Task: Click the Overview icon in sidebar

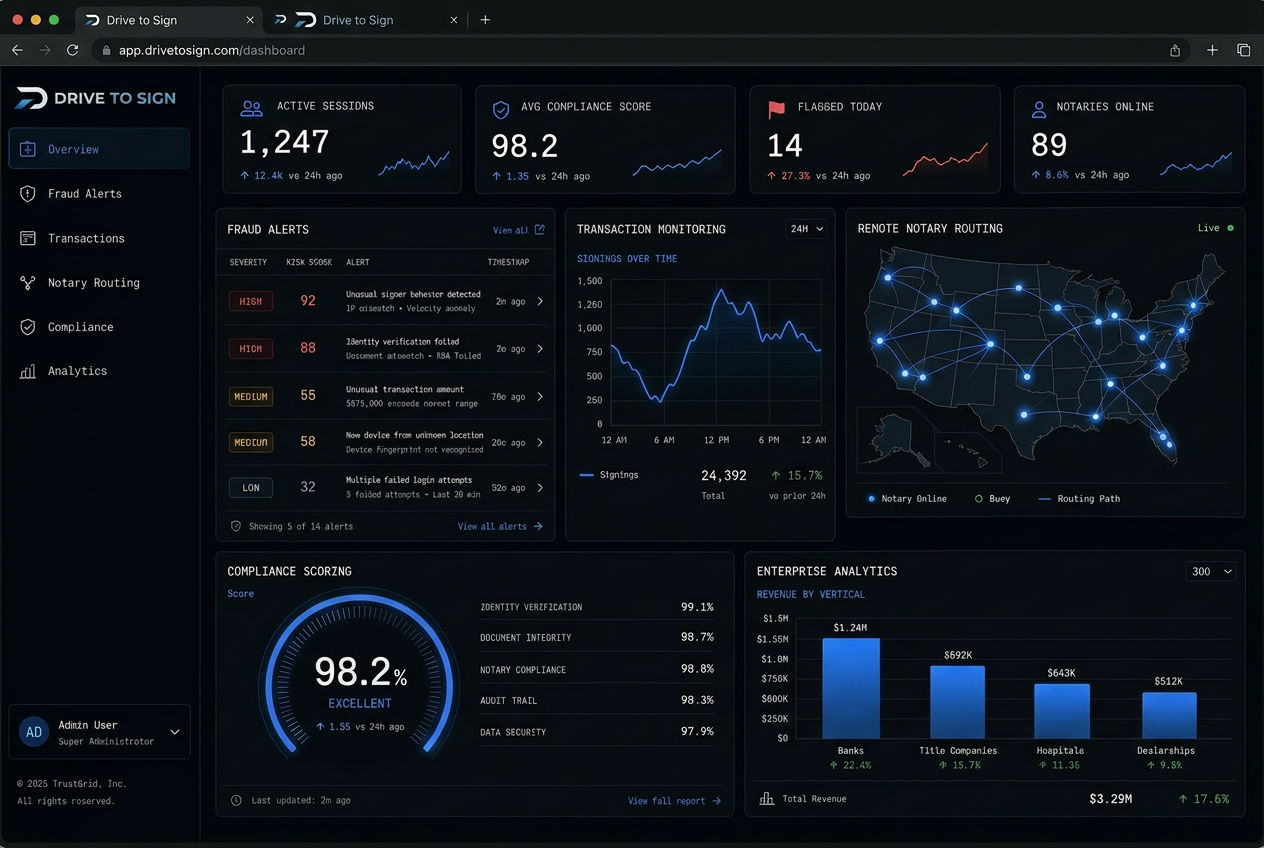Action: coord(28,149)
